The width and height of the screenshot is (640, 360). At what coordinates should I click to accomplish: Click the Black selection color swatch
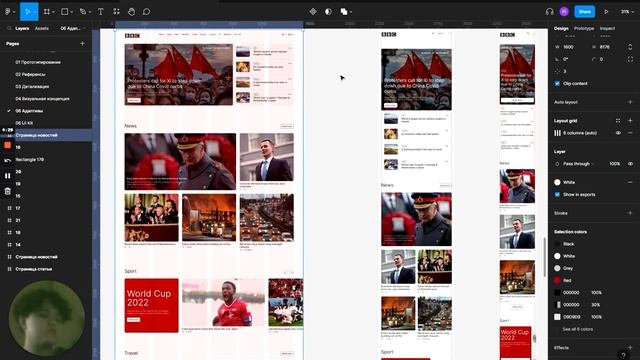[557, 244]
